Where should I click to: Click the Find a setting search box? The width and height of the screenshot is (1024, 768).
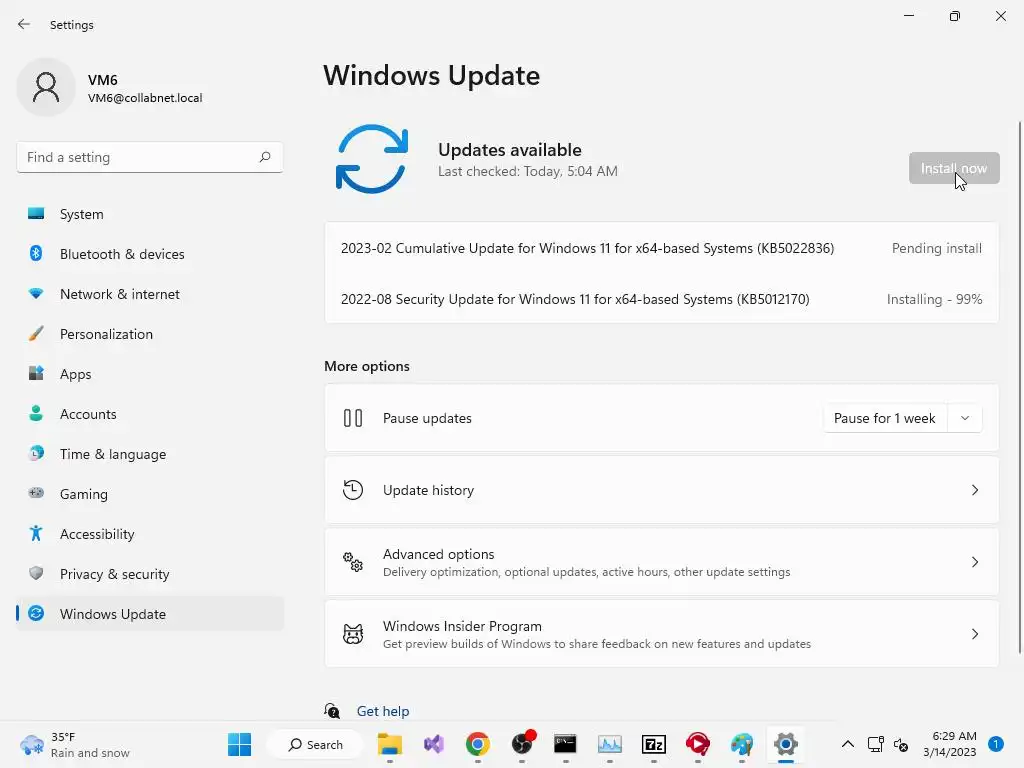(150, 157)
